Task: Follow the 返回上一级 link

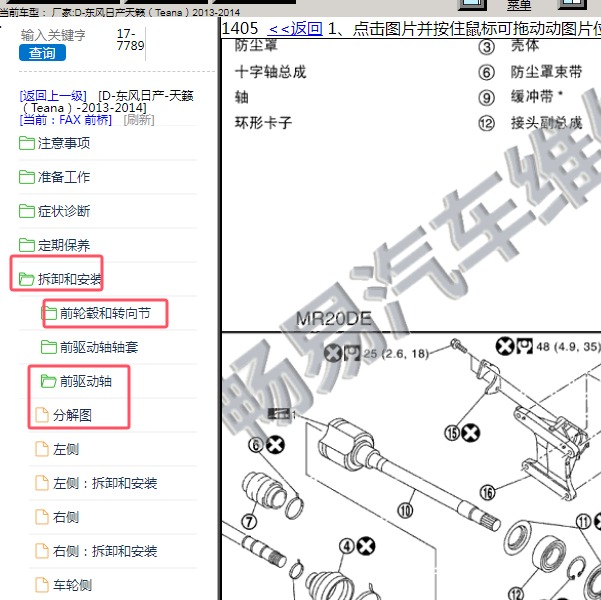Action: [53, 95]
